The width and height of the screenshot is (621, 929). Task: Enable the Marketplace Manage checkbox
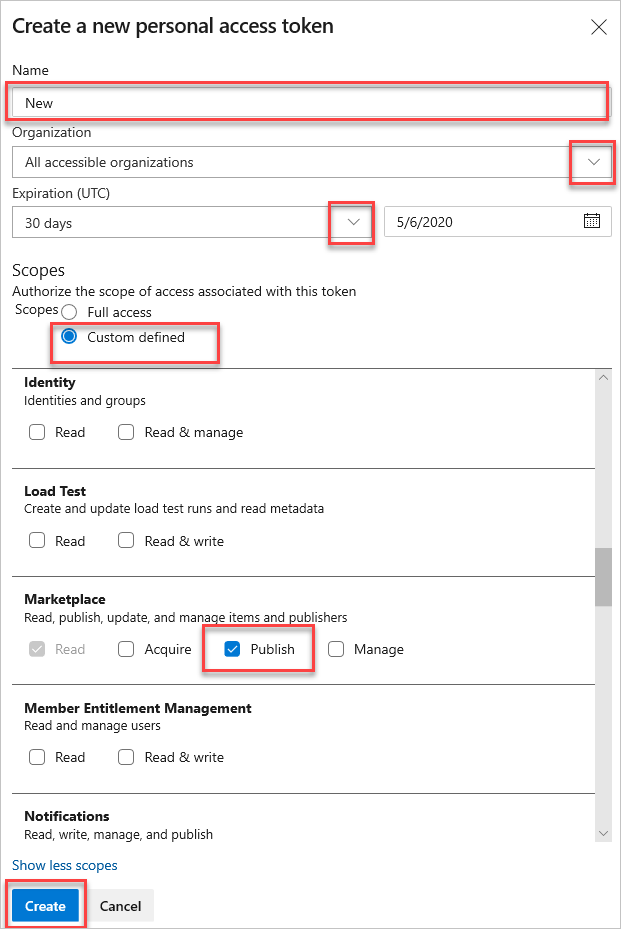pyautogui.click(x=336, y=649)
